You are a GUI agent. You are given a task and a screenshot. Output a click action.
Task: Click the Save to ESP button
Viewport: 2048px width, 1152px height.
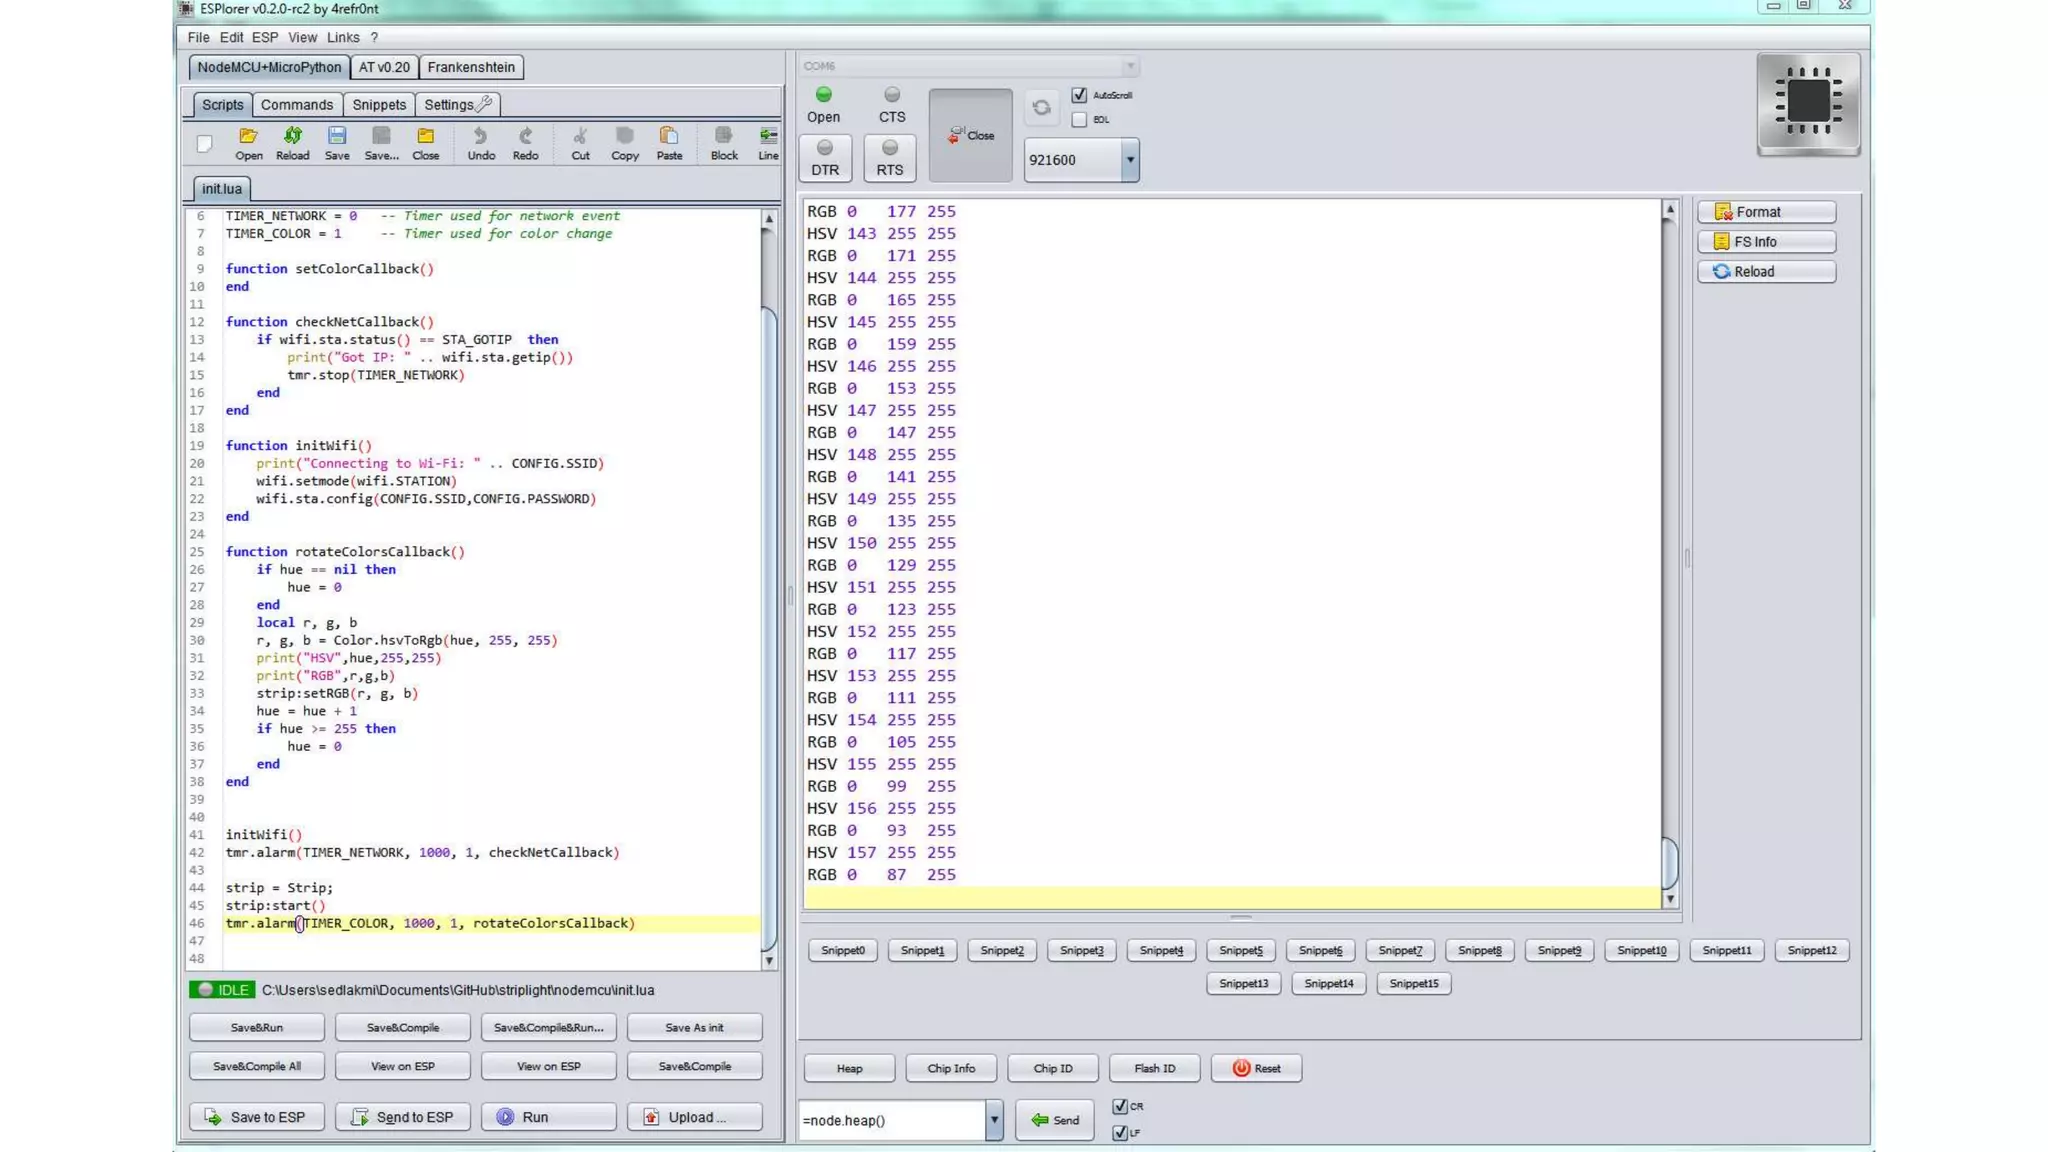[257, 1117]
